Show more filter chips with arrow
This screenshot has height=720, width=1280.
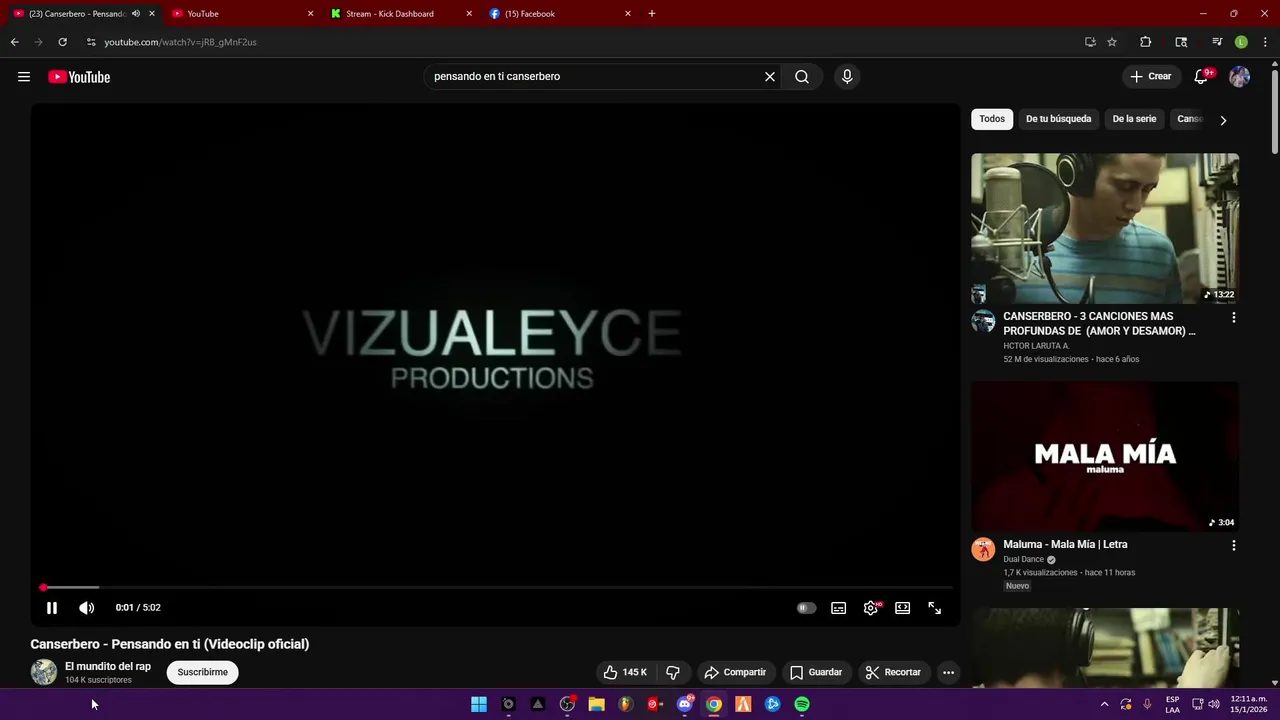click(x=1223, y=120)
